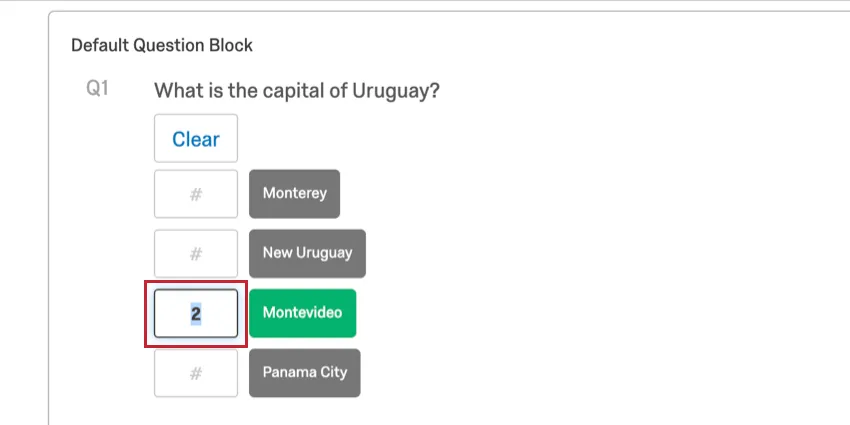The image size is (850, 425).
Task: Click the highlighted number 2 in rank box
Action: (196, 313)
